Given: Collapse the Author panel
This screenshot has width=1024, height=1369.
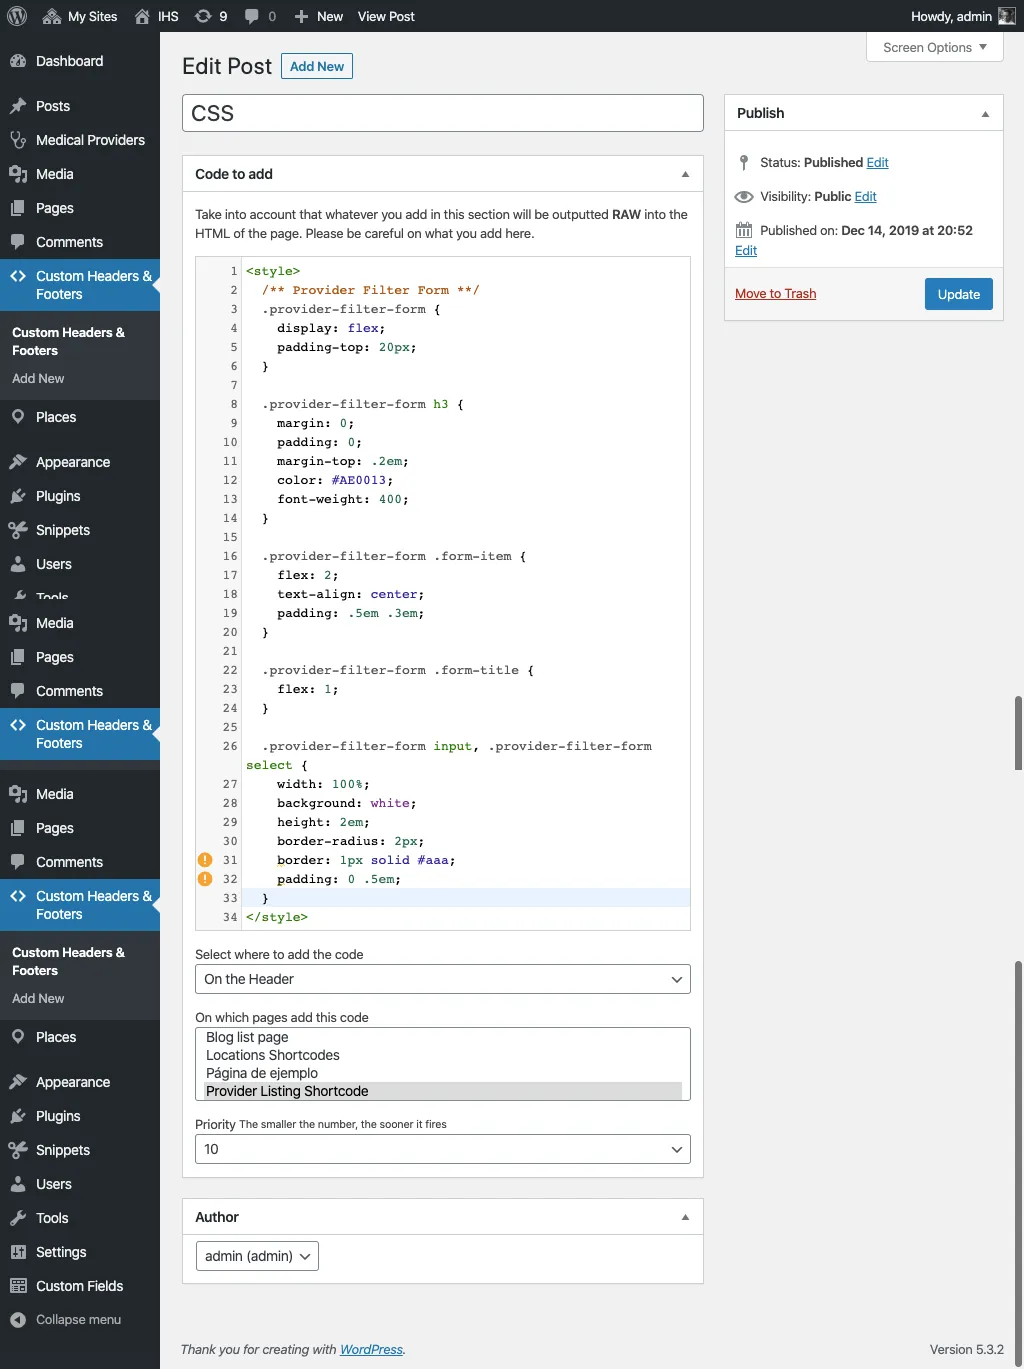Looking at the screenshot, I should (x=685, y=1217).
